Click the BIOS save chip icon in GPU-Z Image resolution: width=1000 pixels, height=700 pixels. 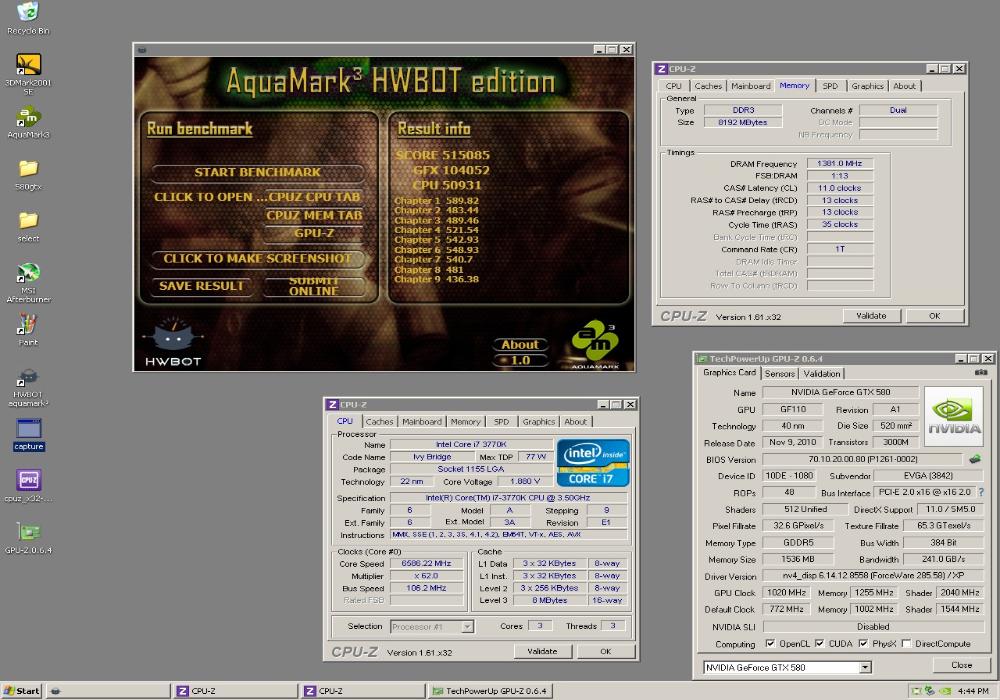point(974,458)
